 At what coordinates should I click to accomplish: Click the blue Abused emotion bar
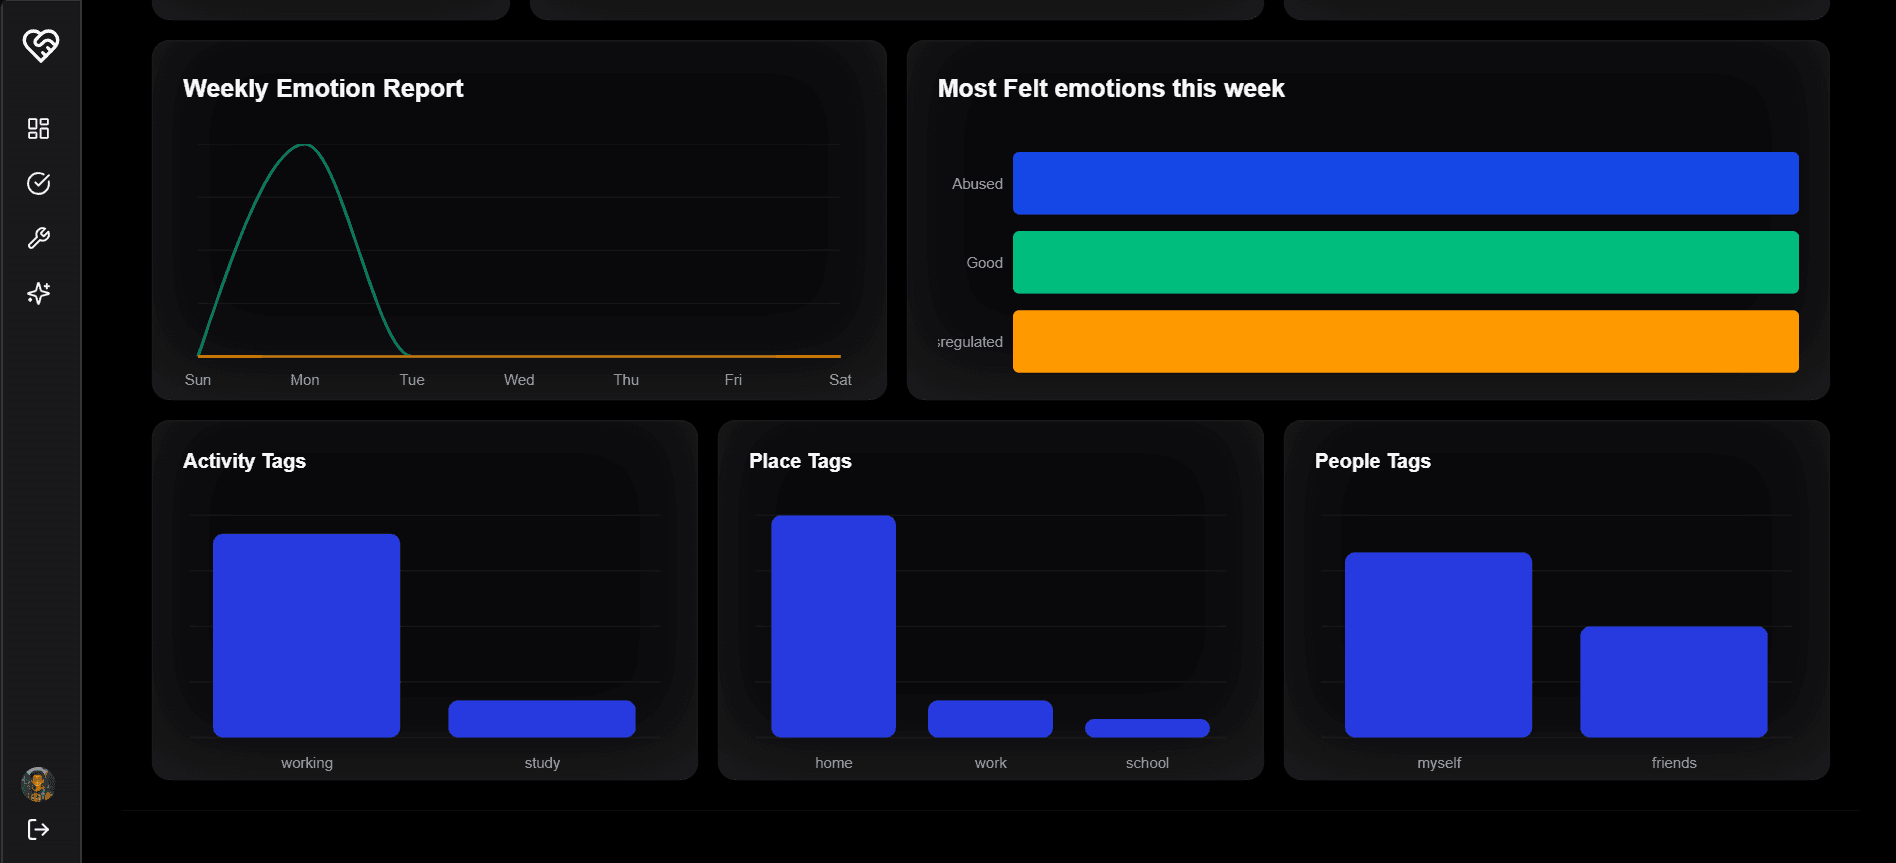point(1405,183)
